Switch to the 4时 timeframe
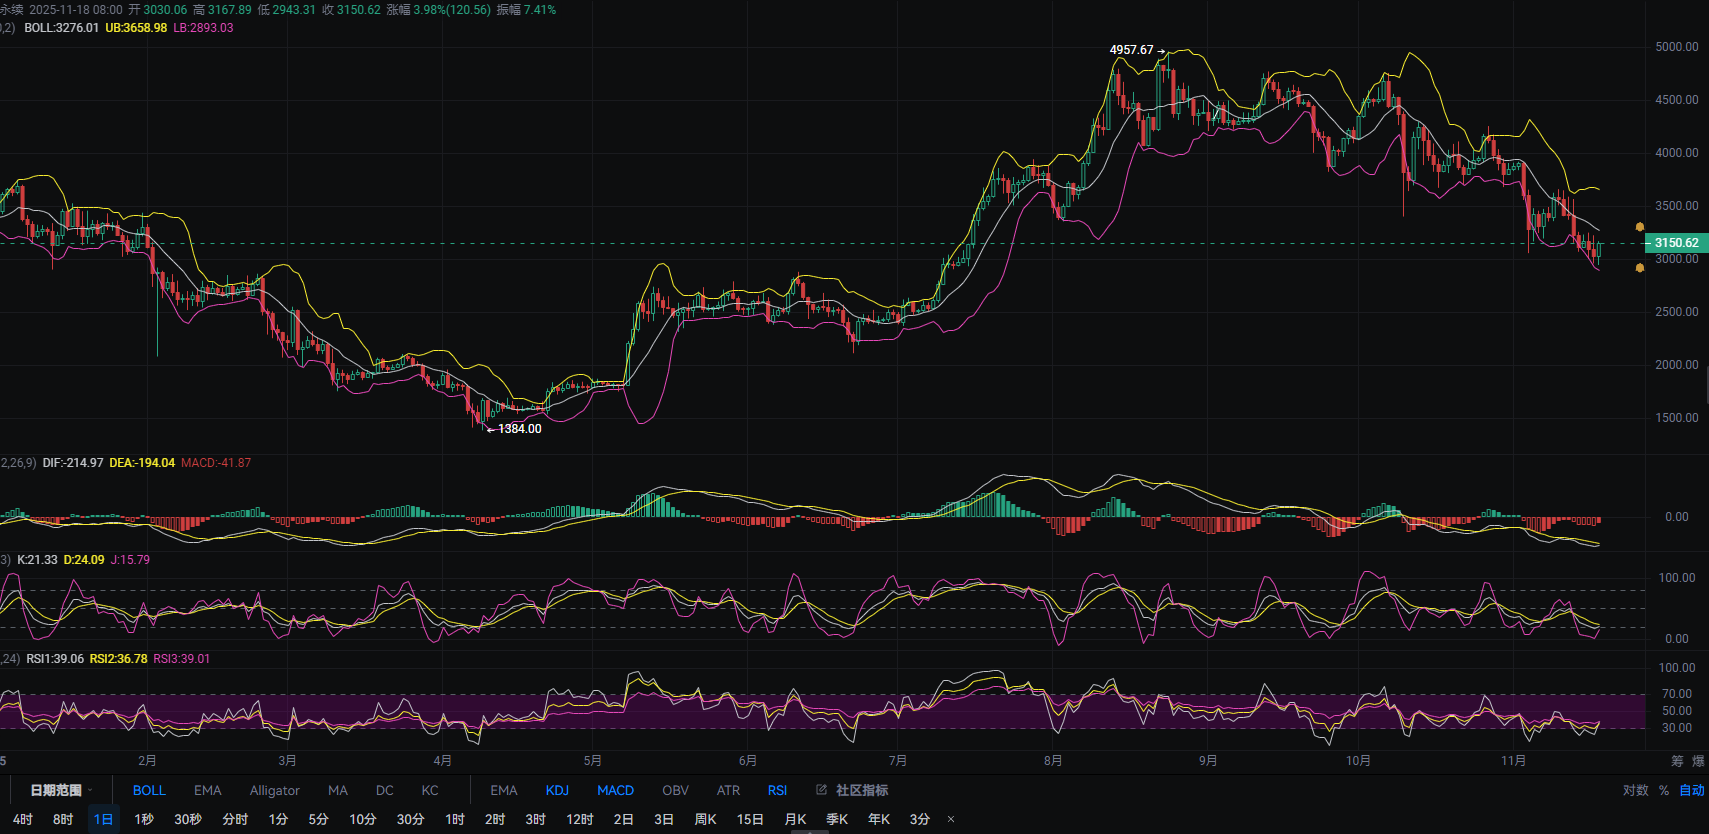Viewport: 1709px width, 834px height. (x=23, y=819)
